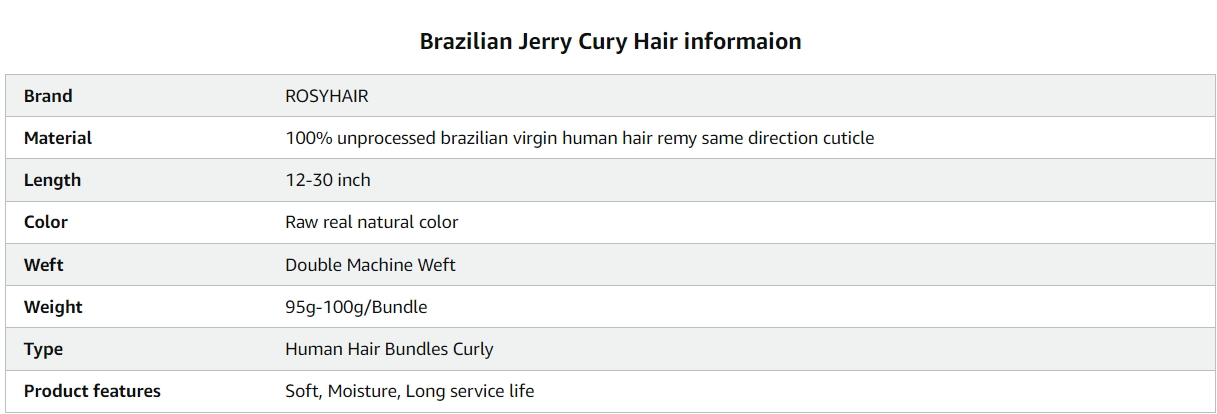1217x414 pixels.
Task: Click the 12-30 inch value
Action: [328, 180]
